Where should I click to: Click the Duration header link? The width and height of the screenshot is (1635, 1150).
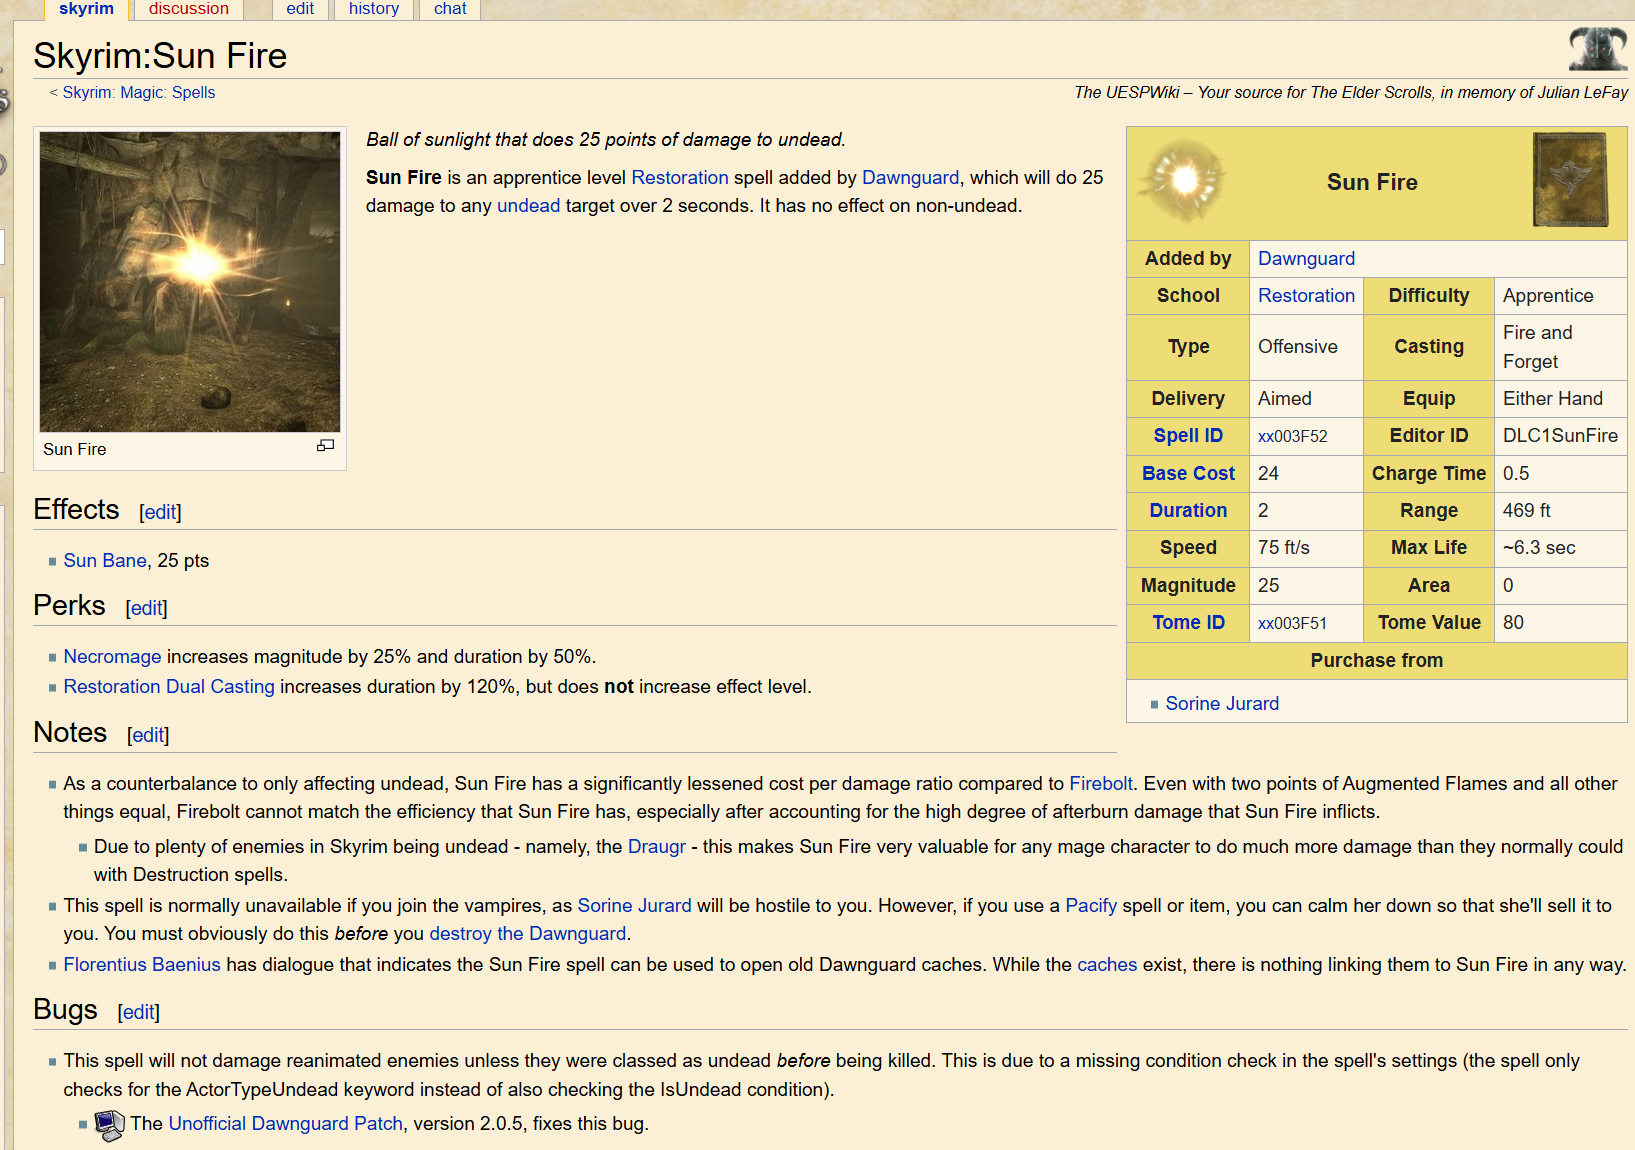click(1188, 511)
